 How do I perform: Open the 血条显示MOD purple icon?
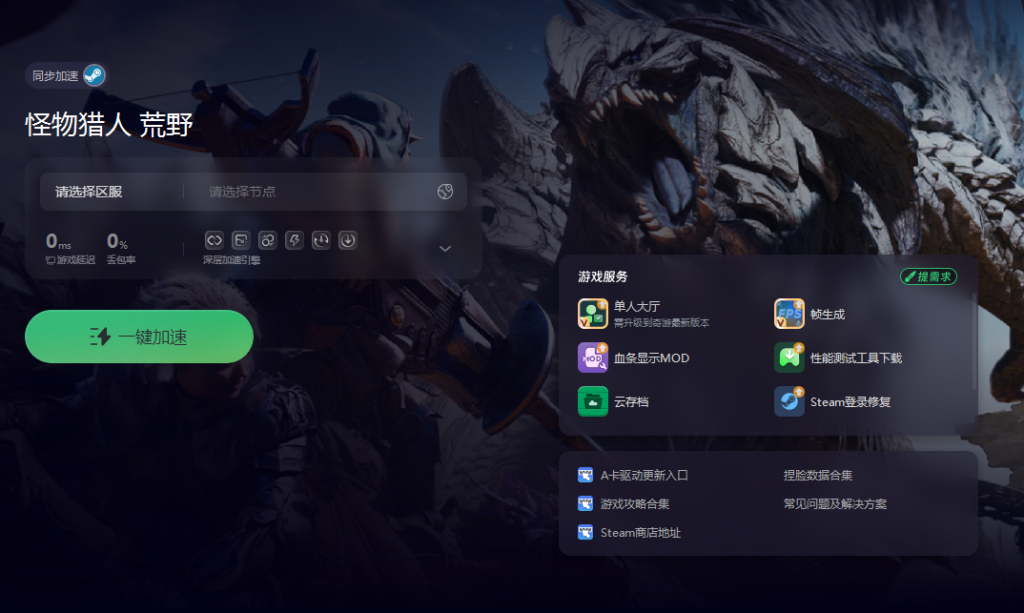(593, 357)
